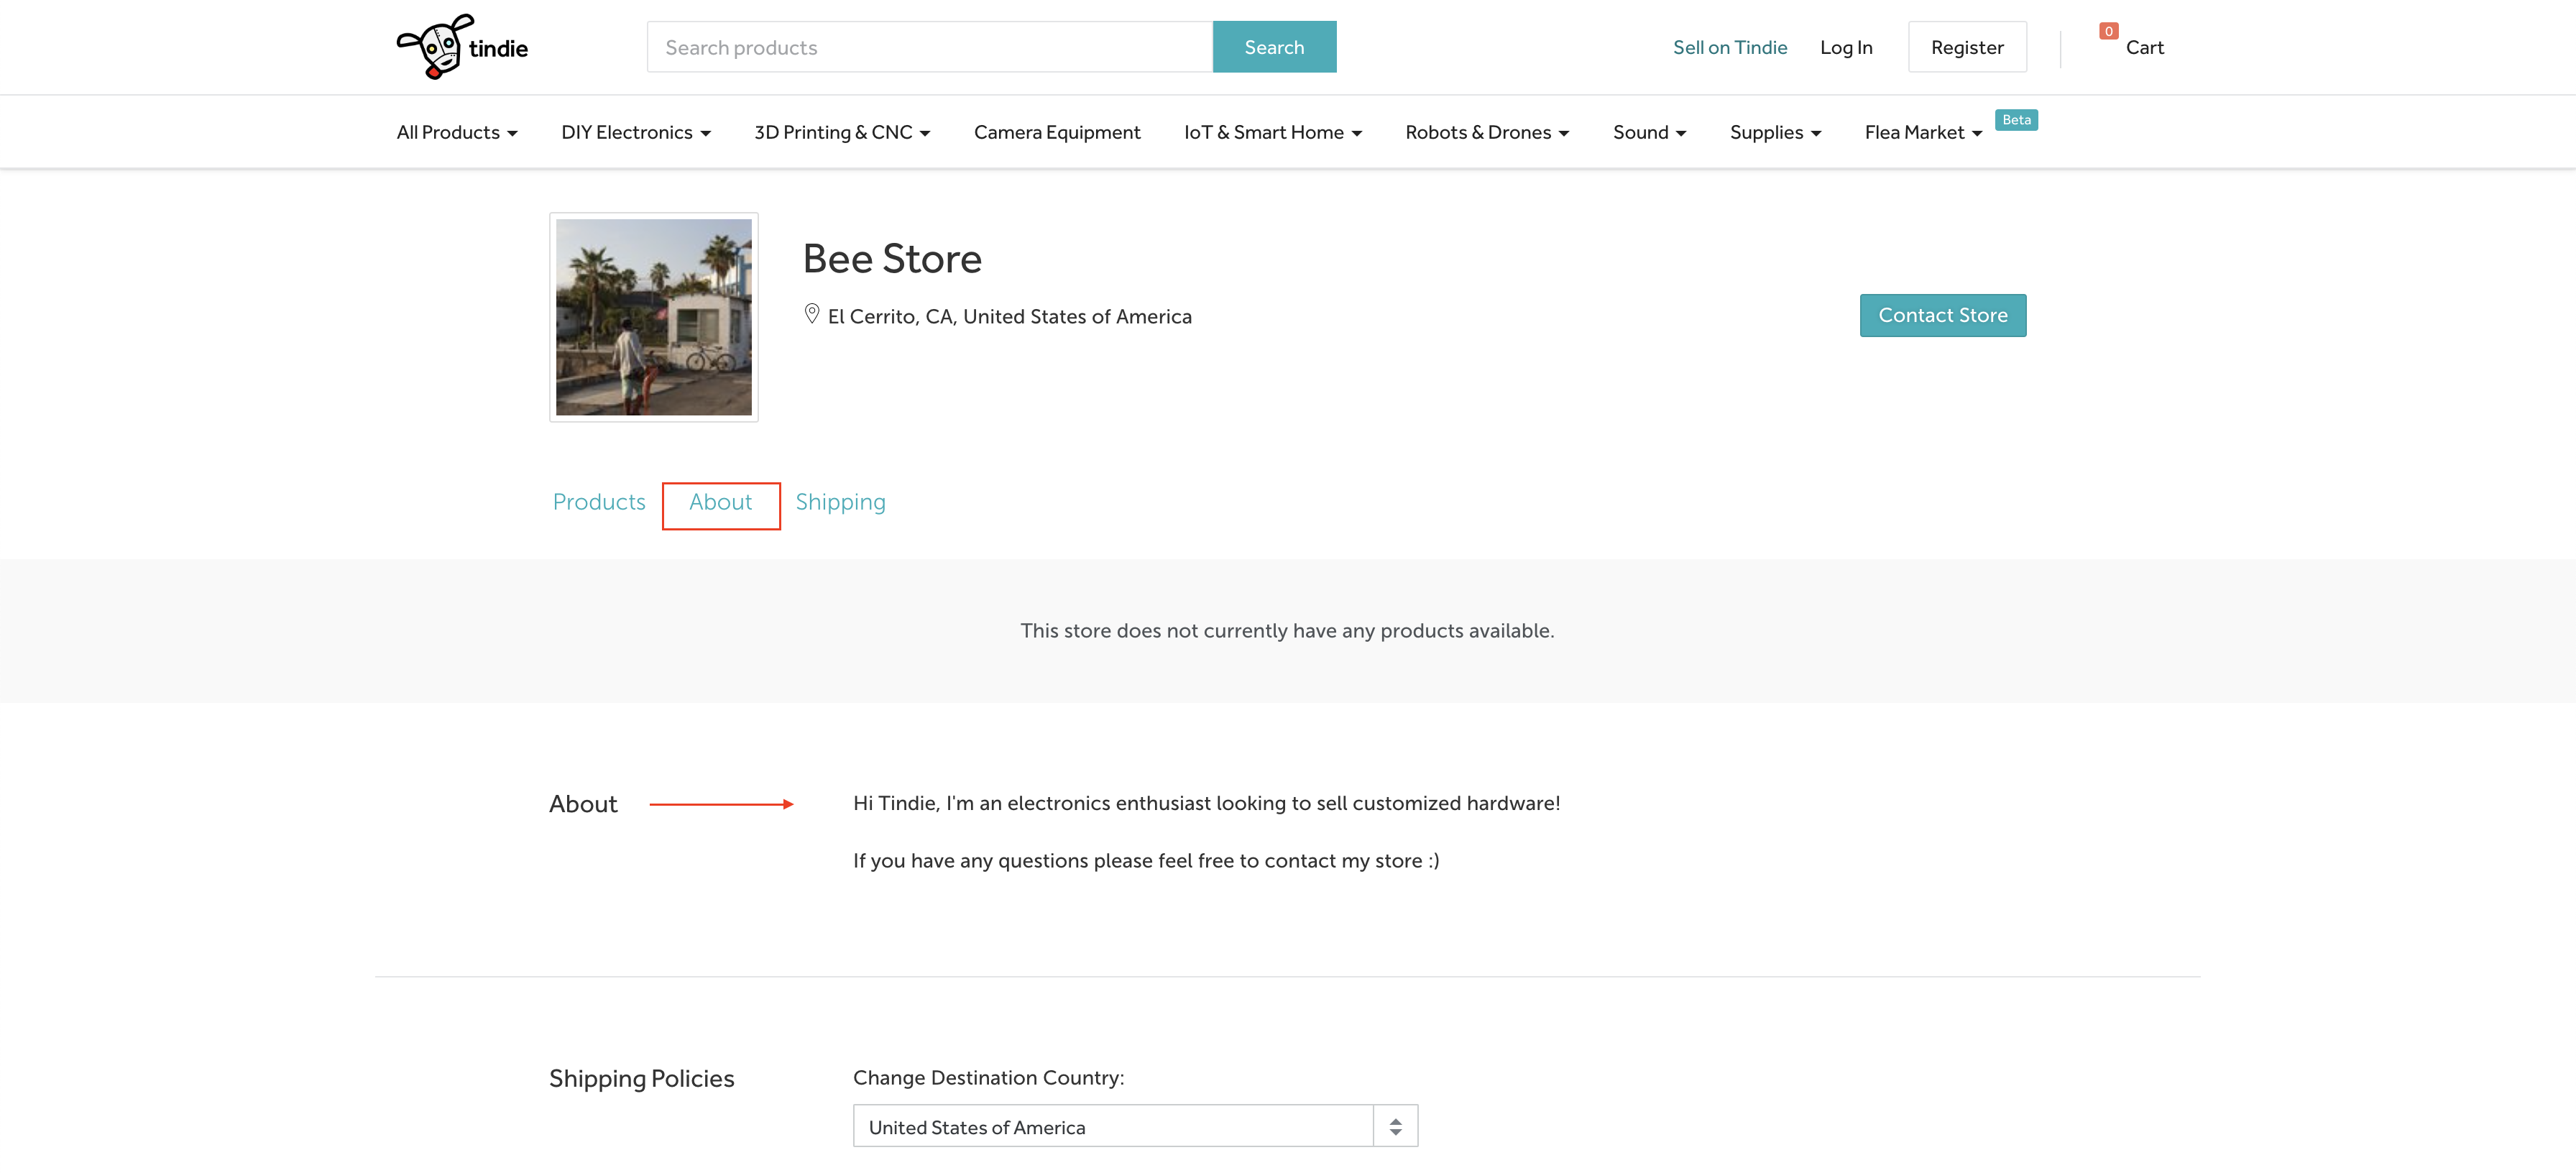This screenshot has height=1173, width=2576.
Task: Expand All Products dropdown
Action: pos(456,133)
